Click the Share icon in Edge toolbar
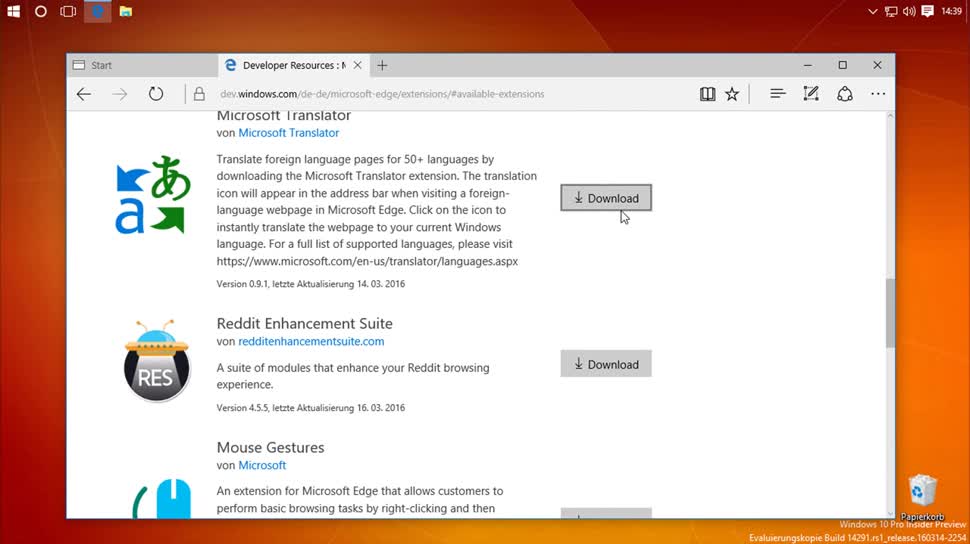The image size is (970, 544). 844,94
